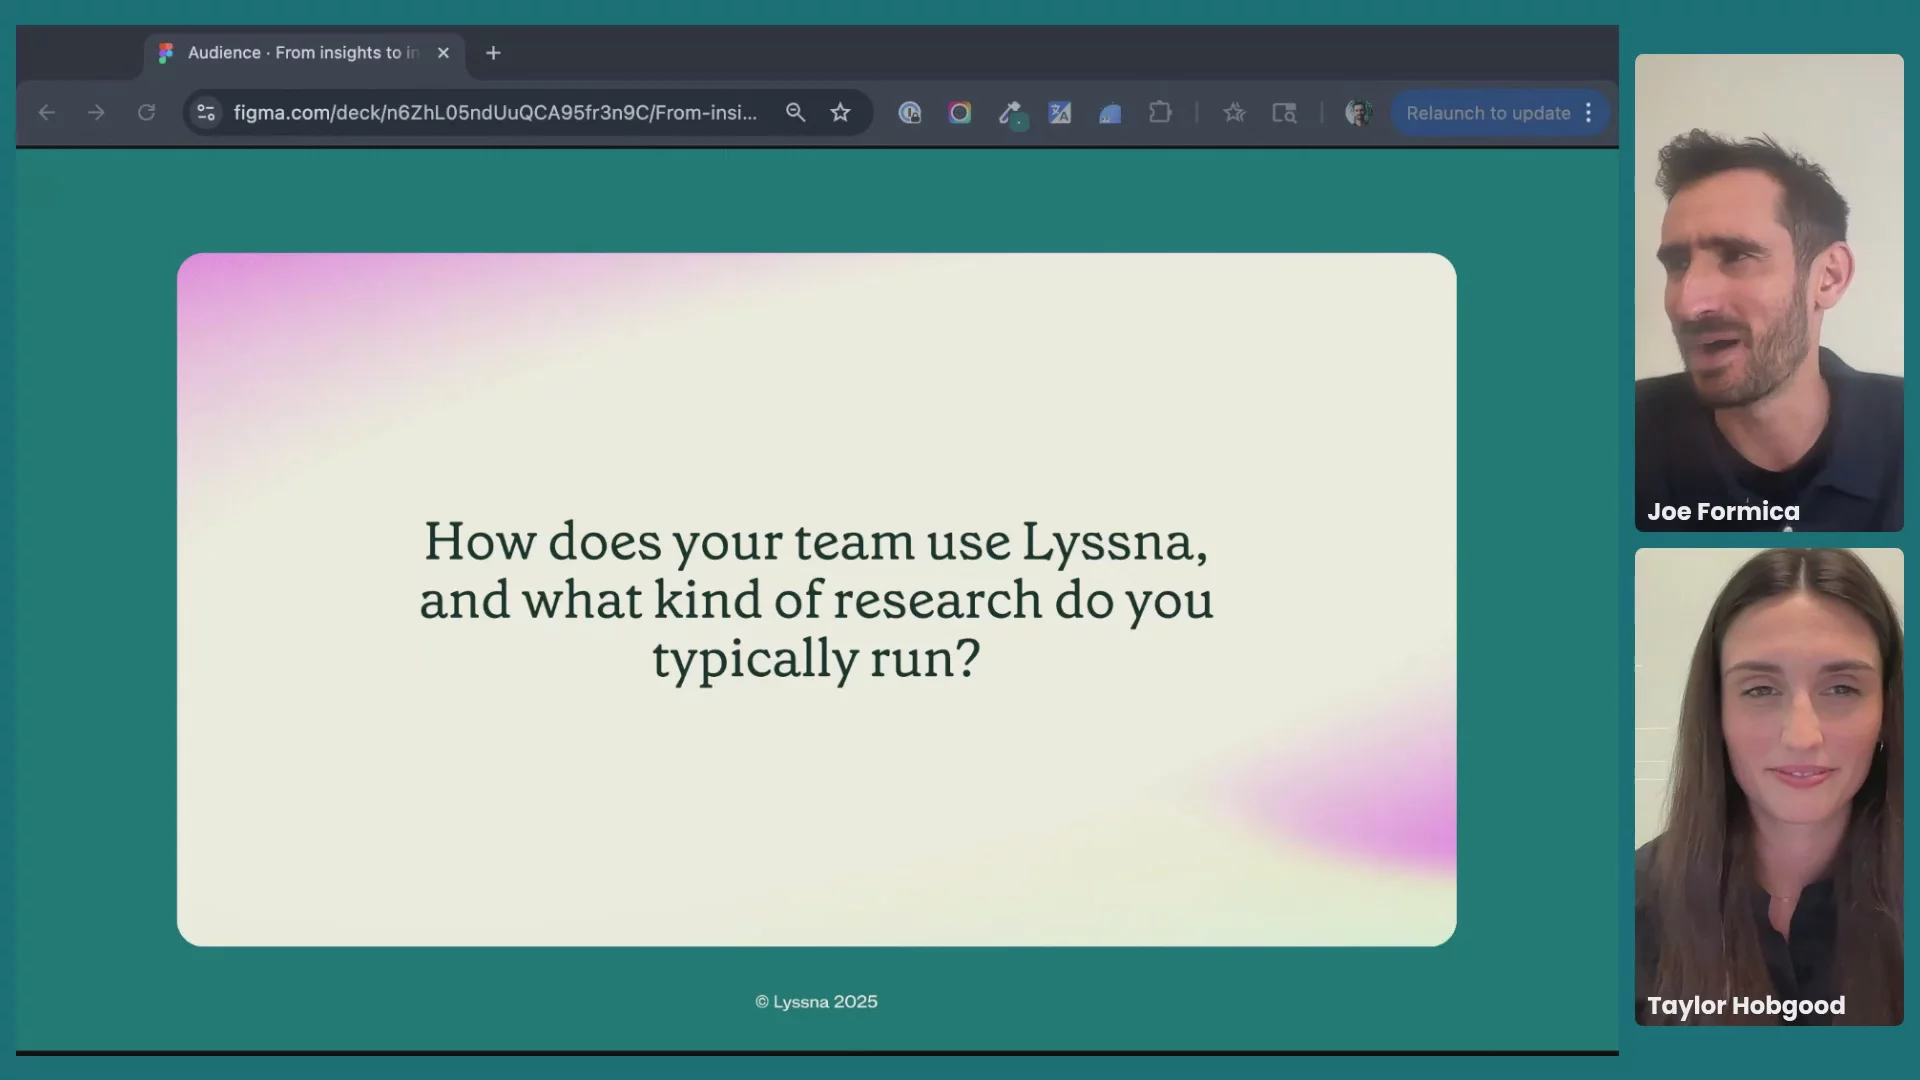The width and height of the screenshot is (1920, 1080).
Task: Open Chrome three-dot menu
Action: (x=1588, y=113)
